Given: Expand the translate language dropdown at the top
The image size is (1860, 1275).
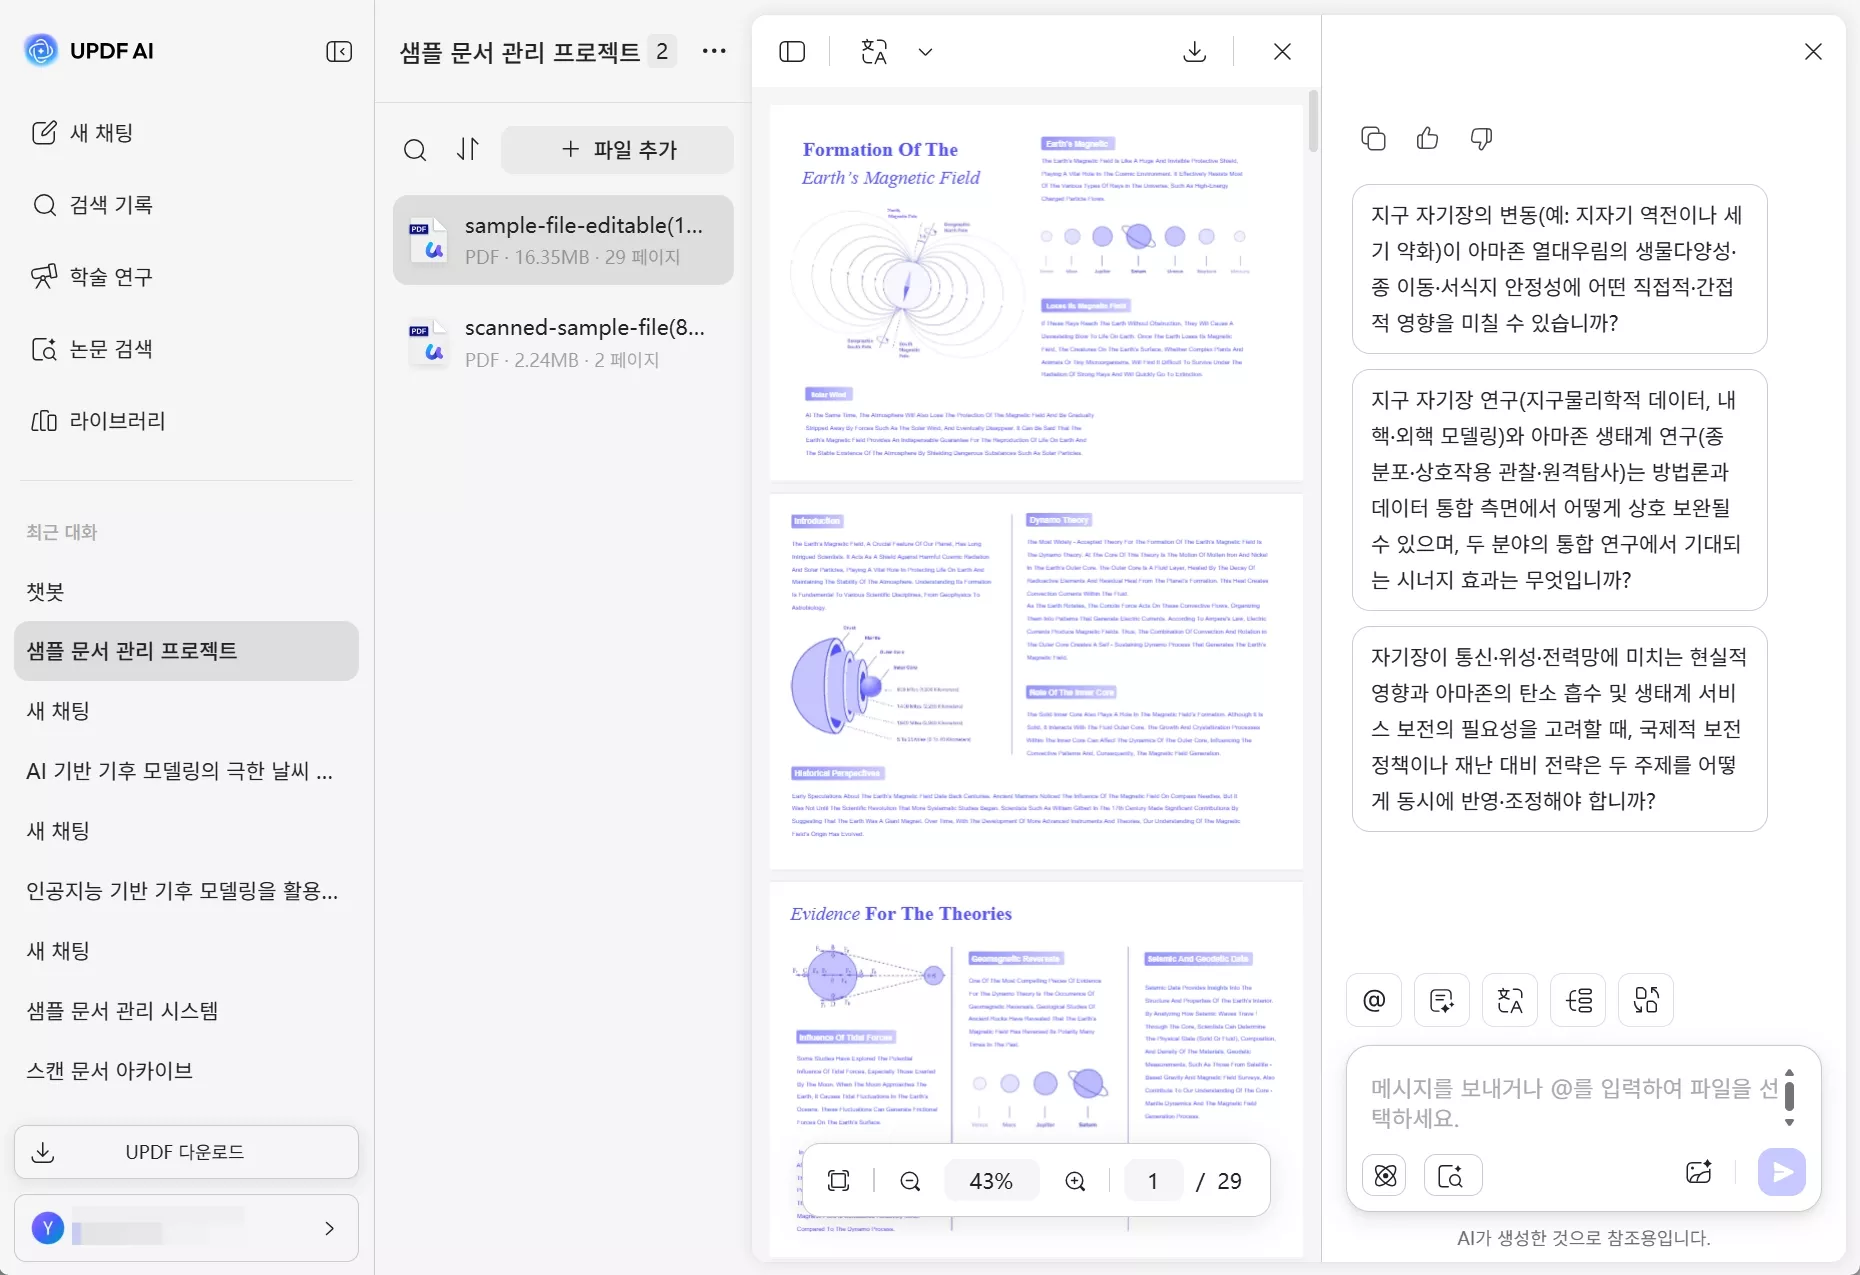Looking at the screenshot, I should 925,51.
